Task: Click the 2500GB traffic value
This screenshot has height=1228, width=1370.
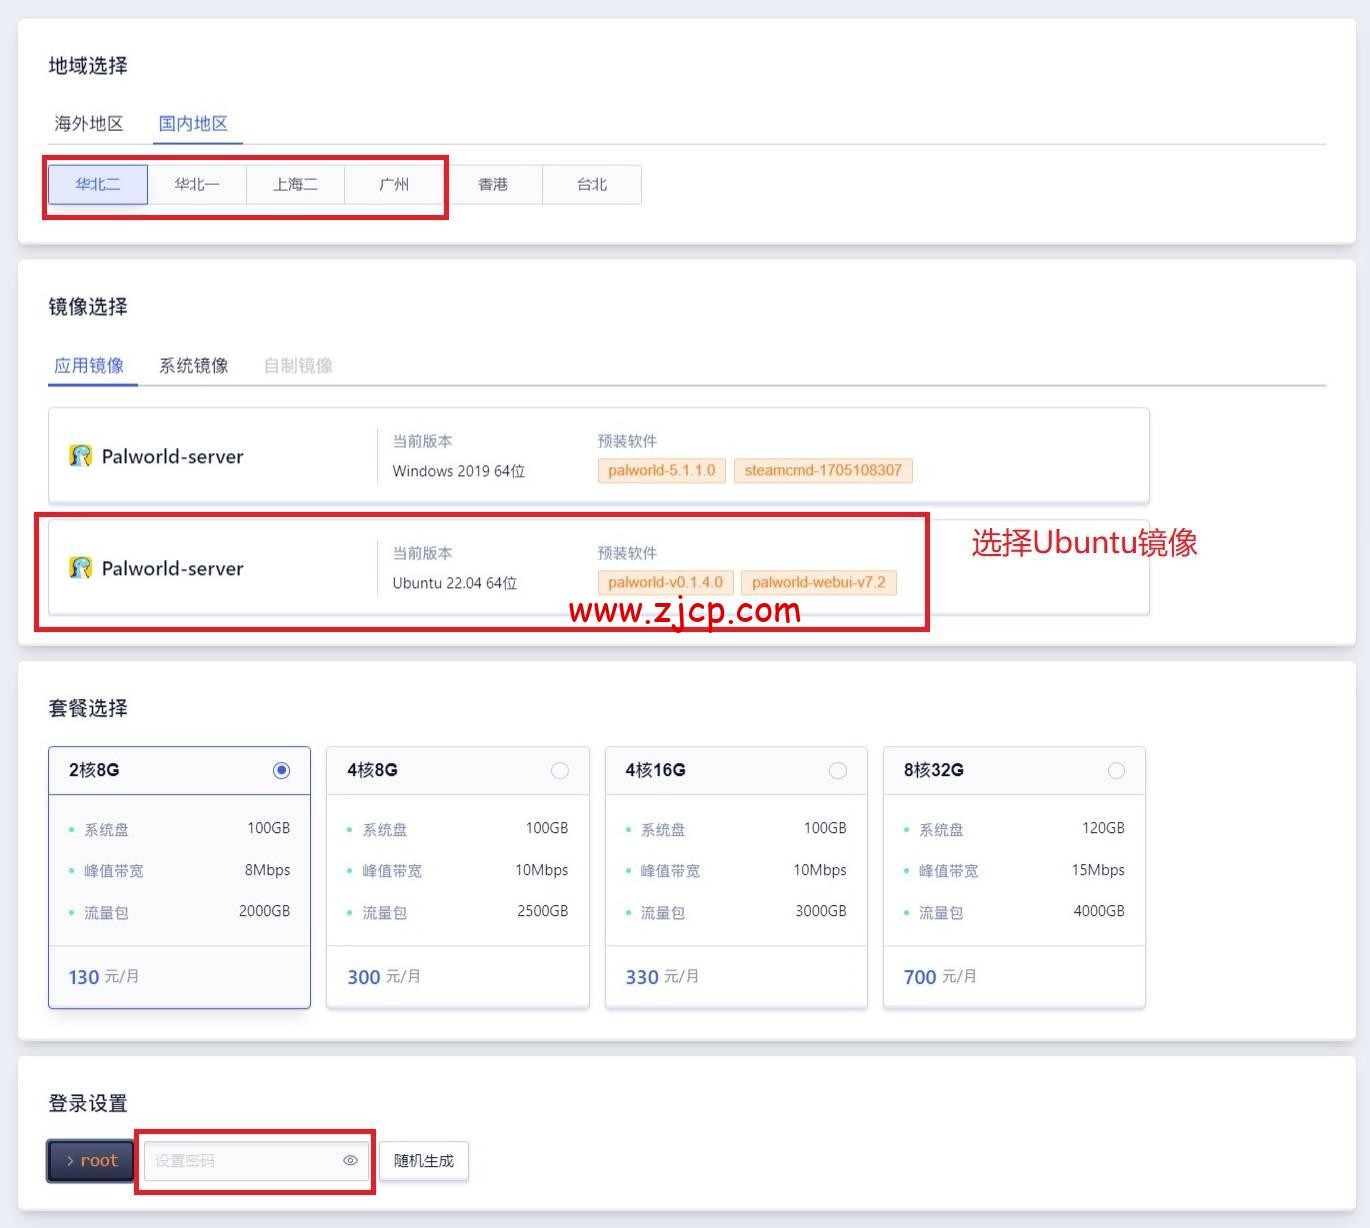Action: (x=542, y=911)
